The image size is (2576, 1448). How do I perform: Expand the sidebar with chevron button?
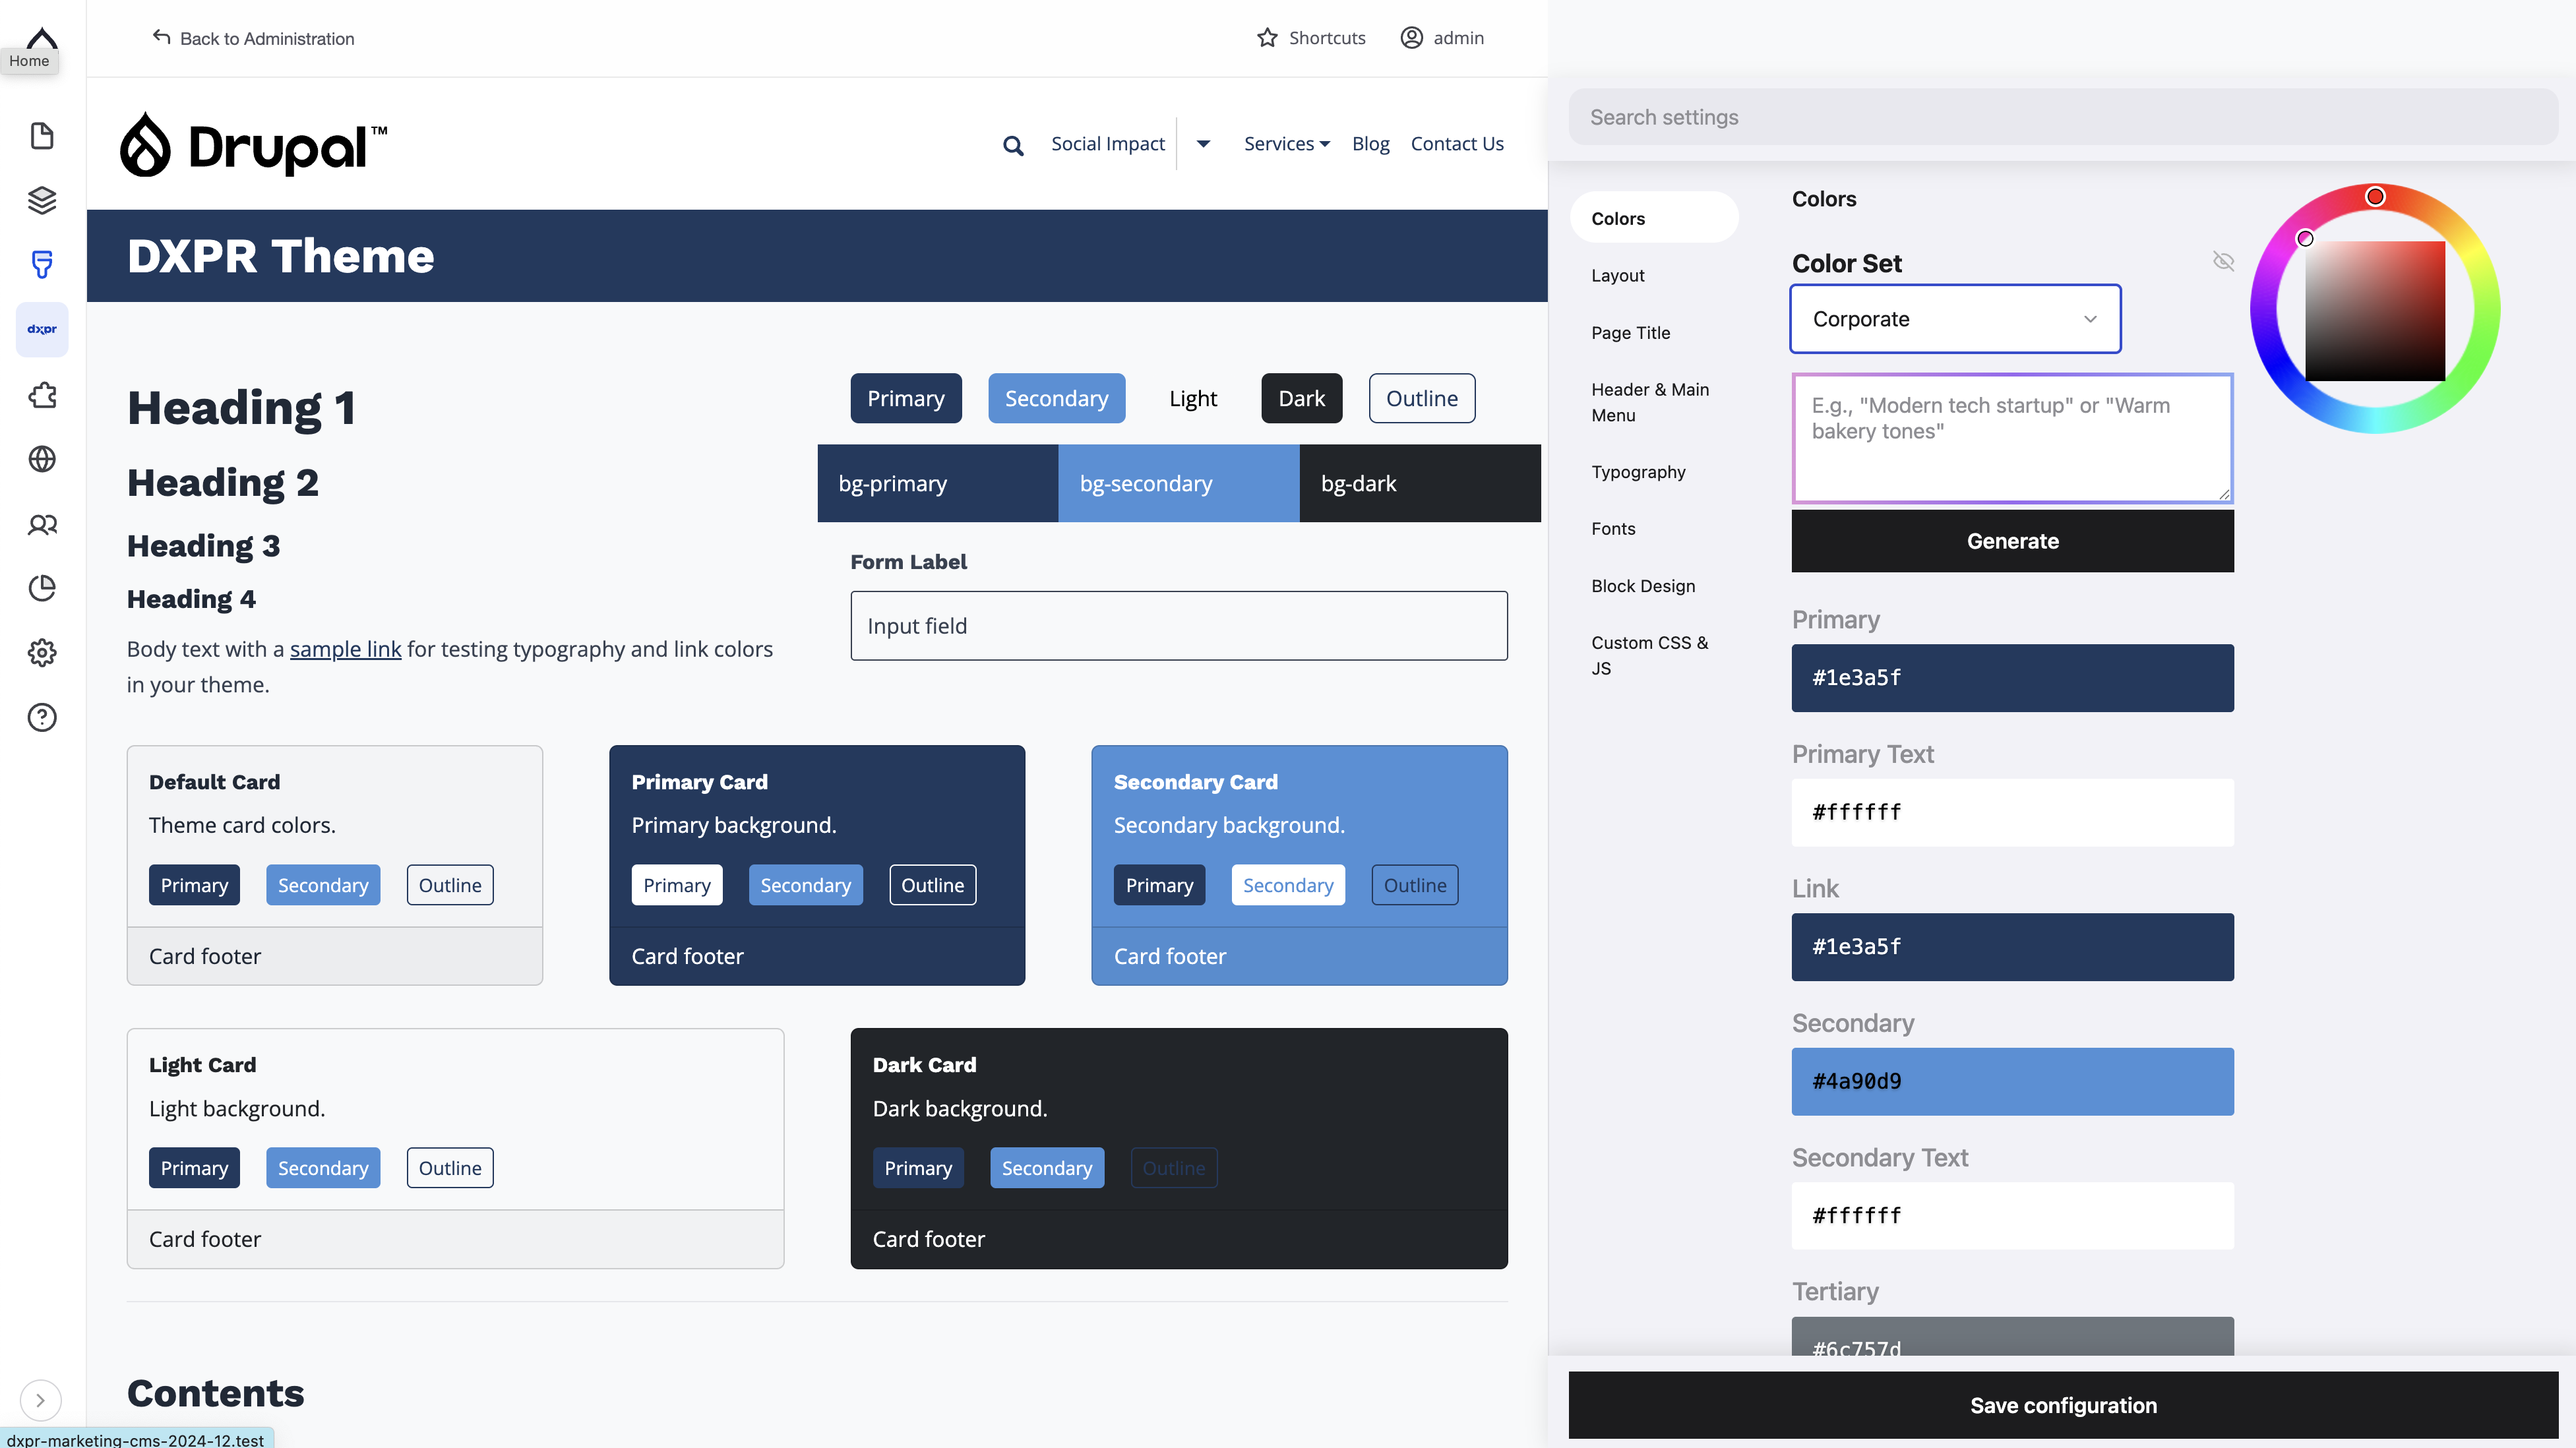41,1400
